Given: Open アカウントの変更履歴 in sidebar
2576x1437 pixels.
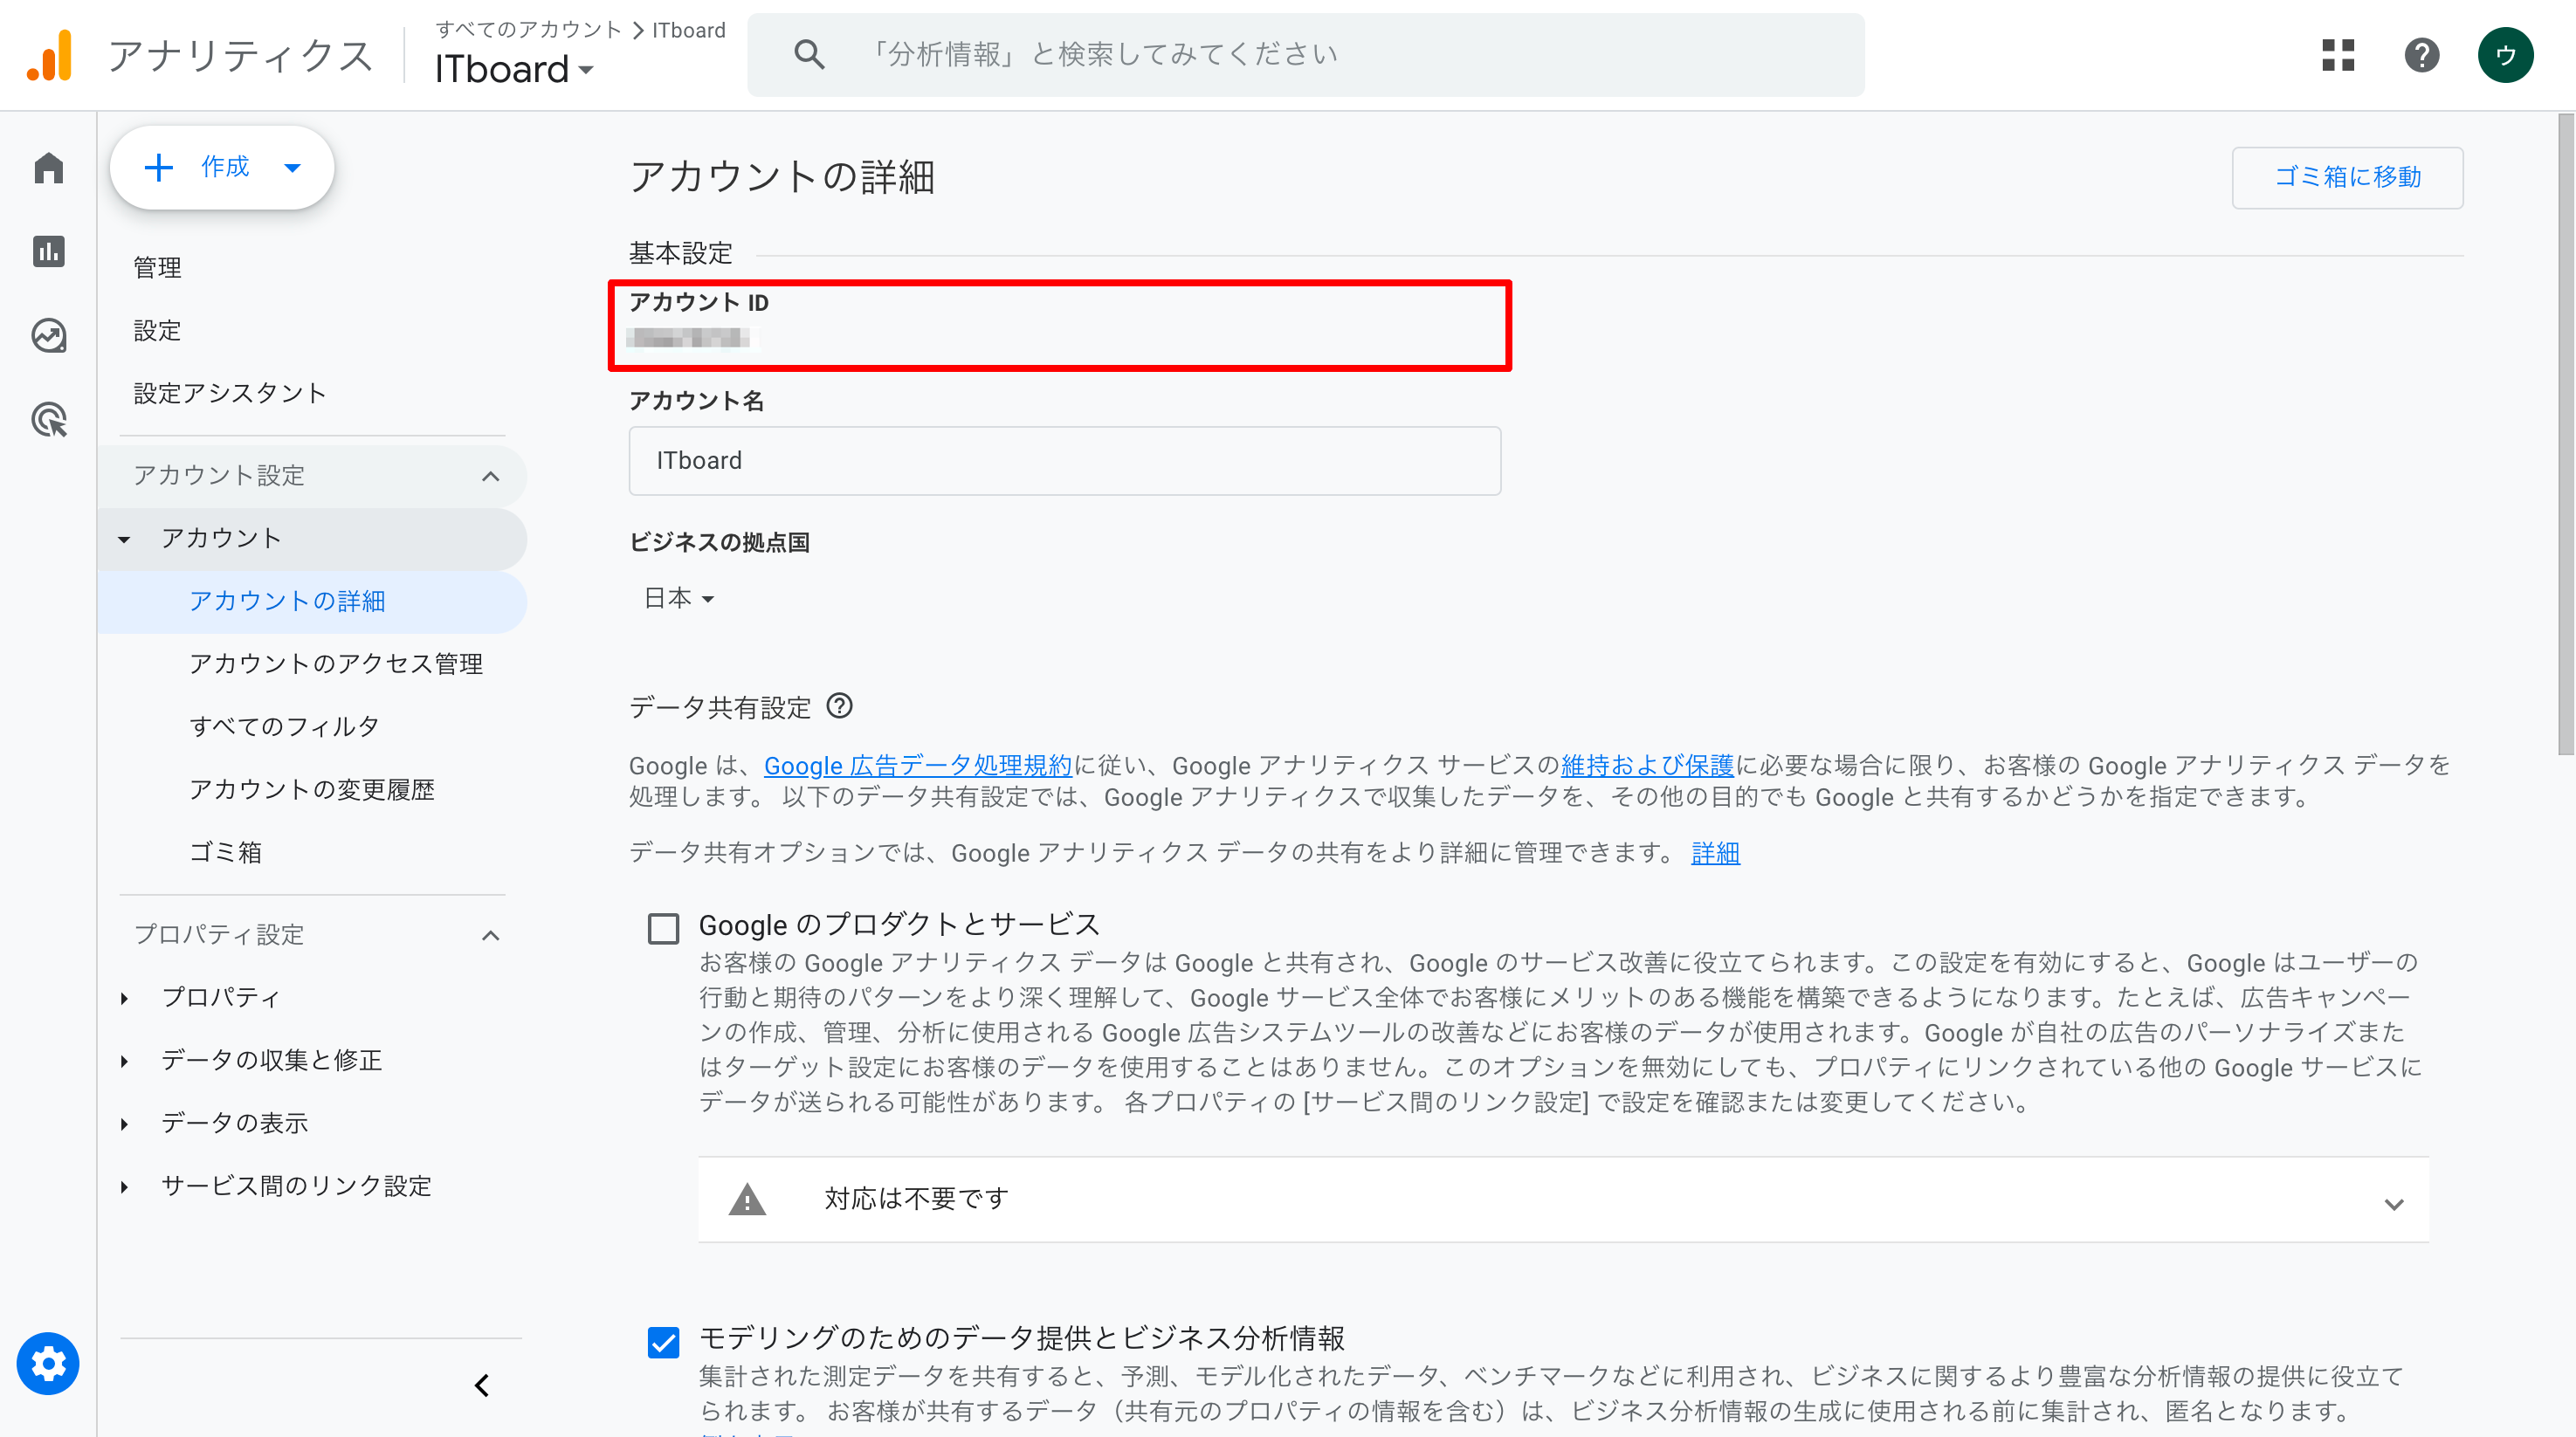Looking at the screenshot, I should [312, 790].
